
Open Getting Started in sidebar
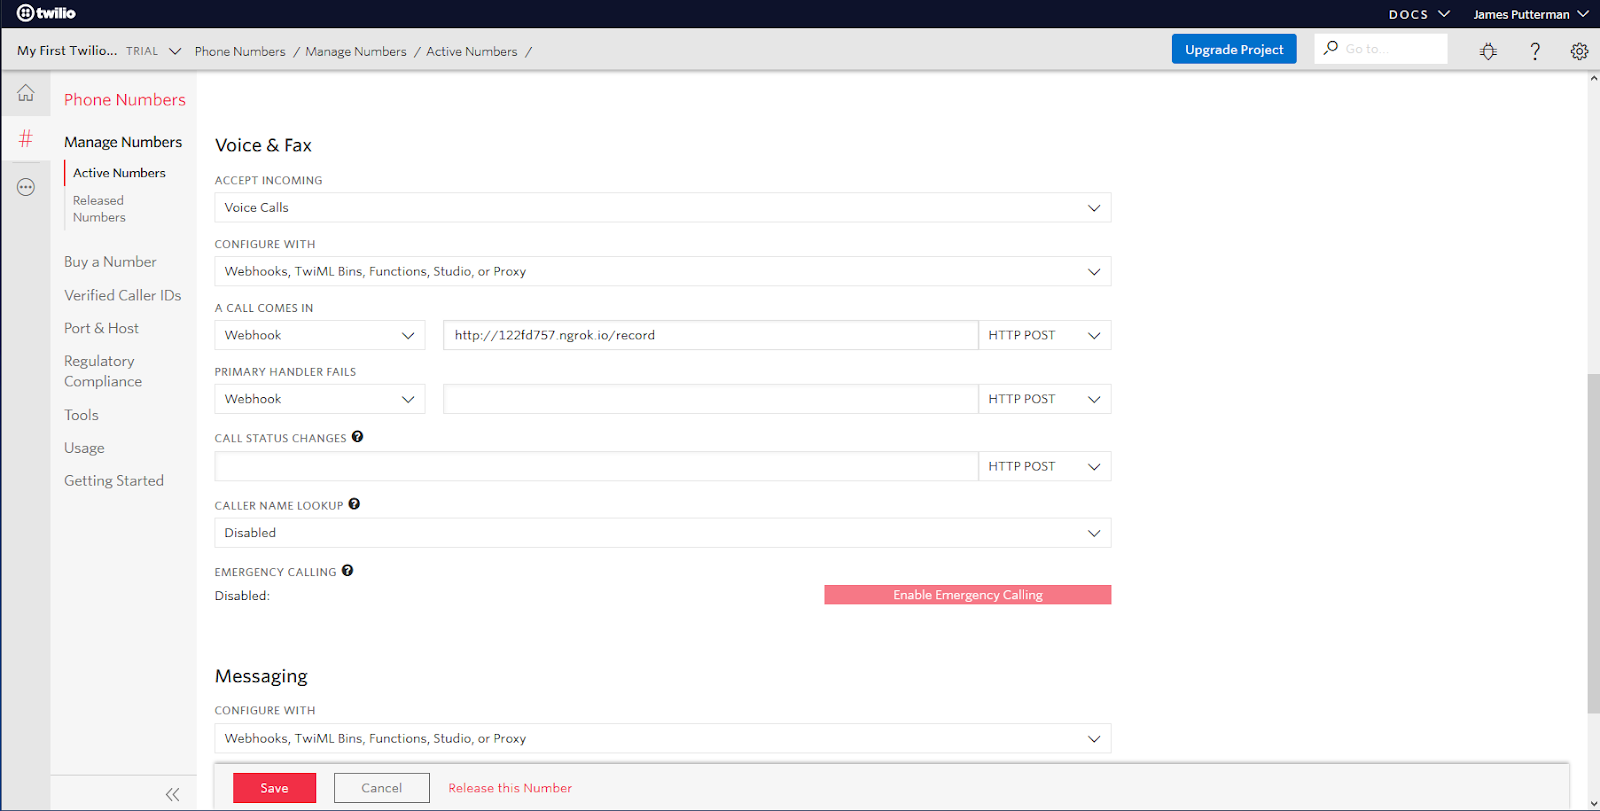click(x=114, y=481)
